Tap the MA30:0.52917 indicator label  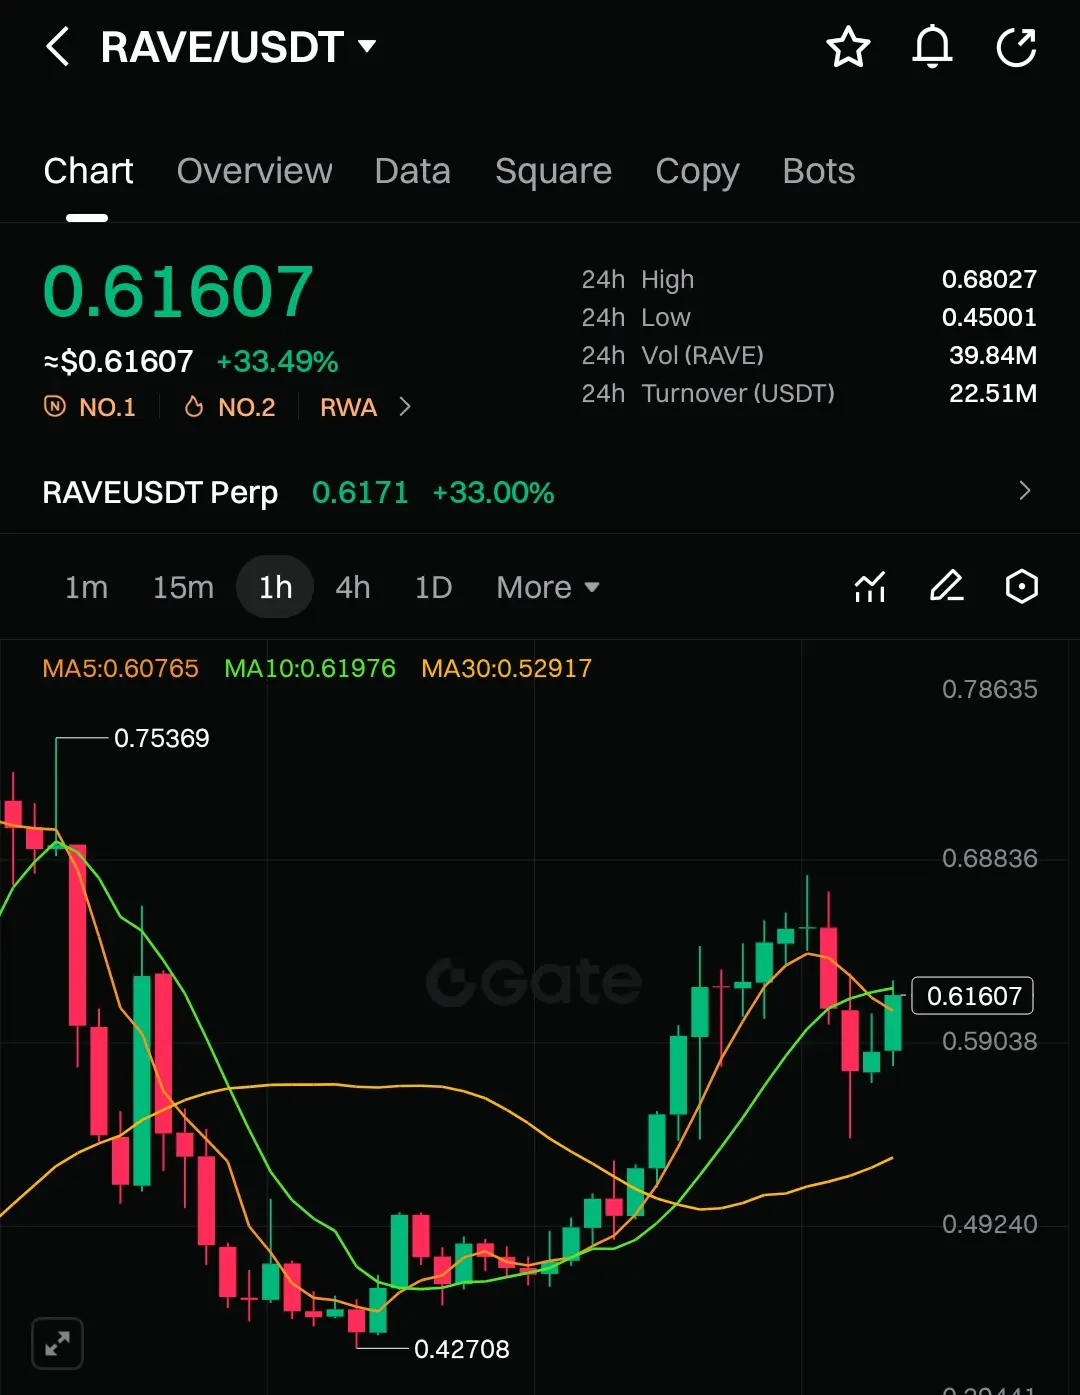[x=507, y=668]
